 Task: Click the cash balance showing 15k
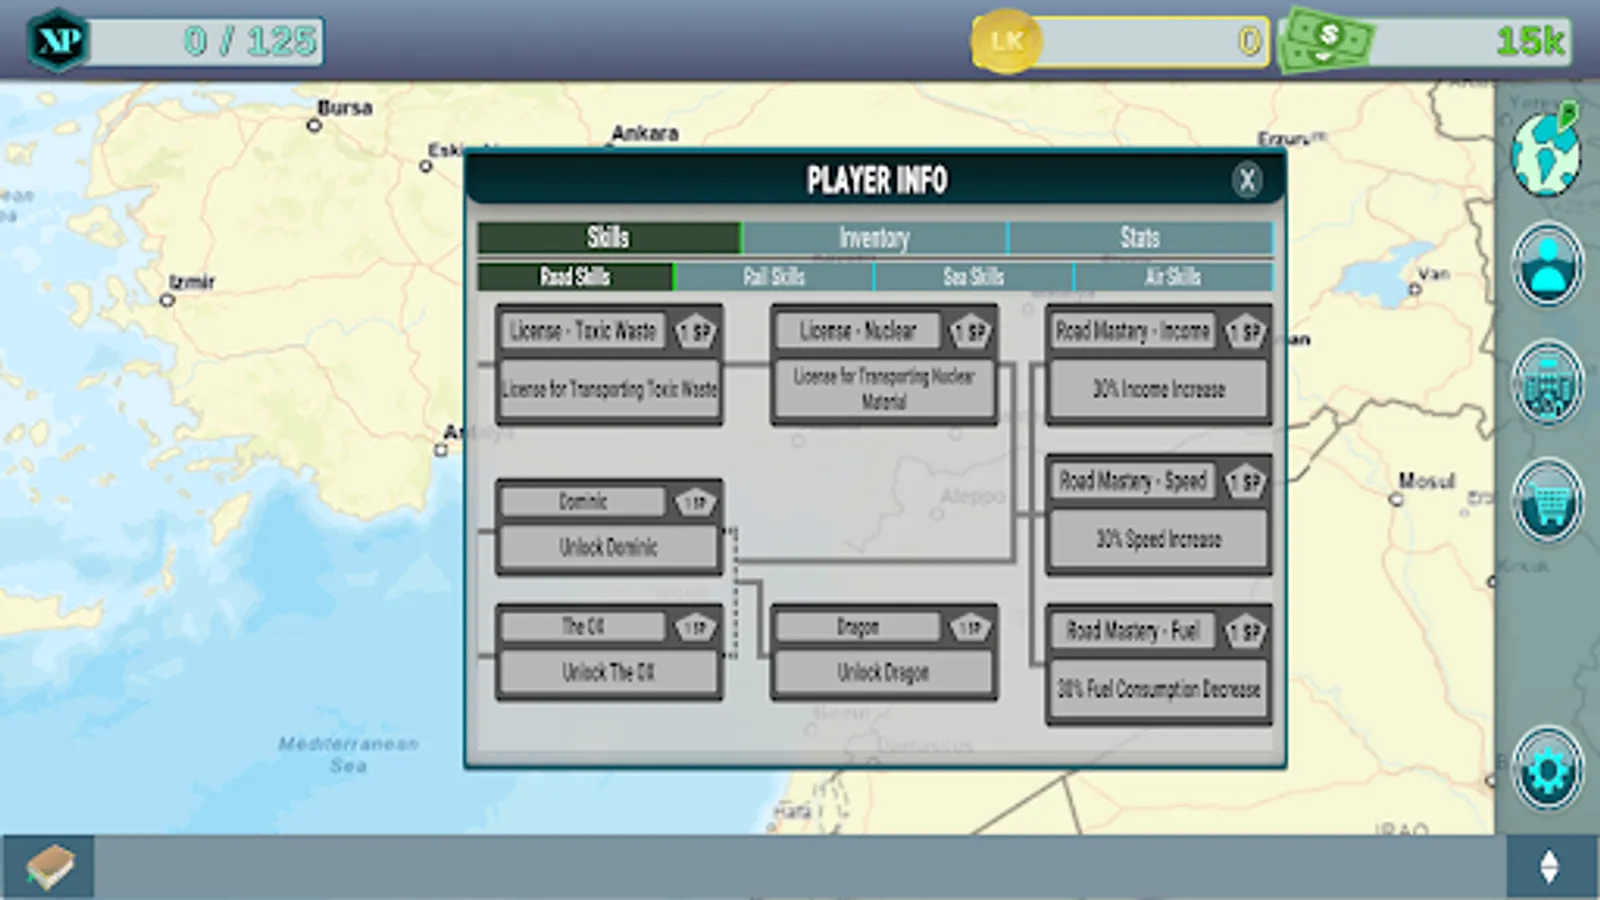(1470, 41)
